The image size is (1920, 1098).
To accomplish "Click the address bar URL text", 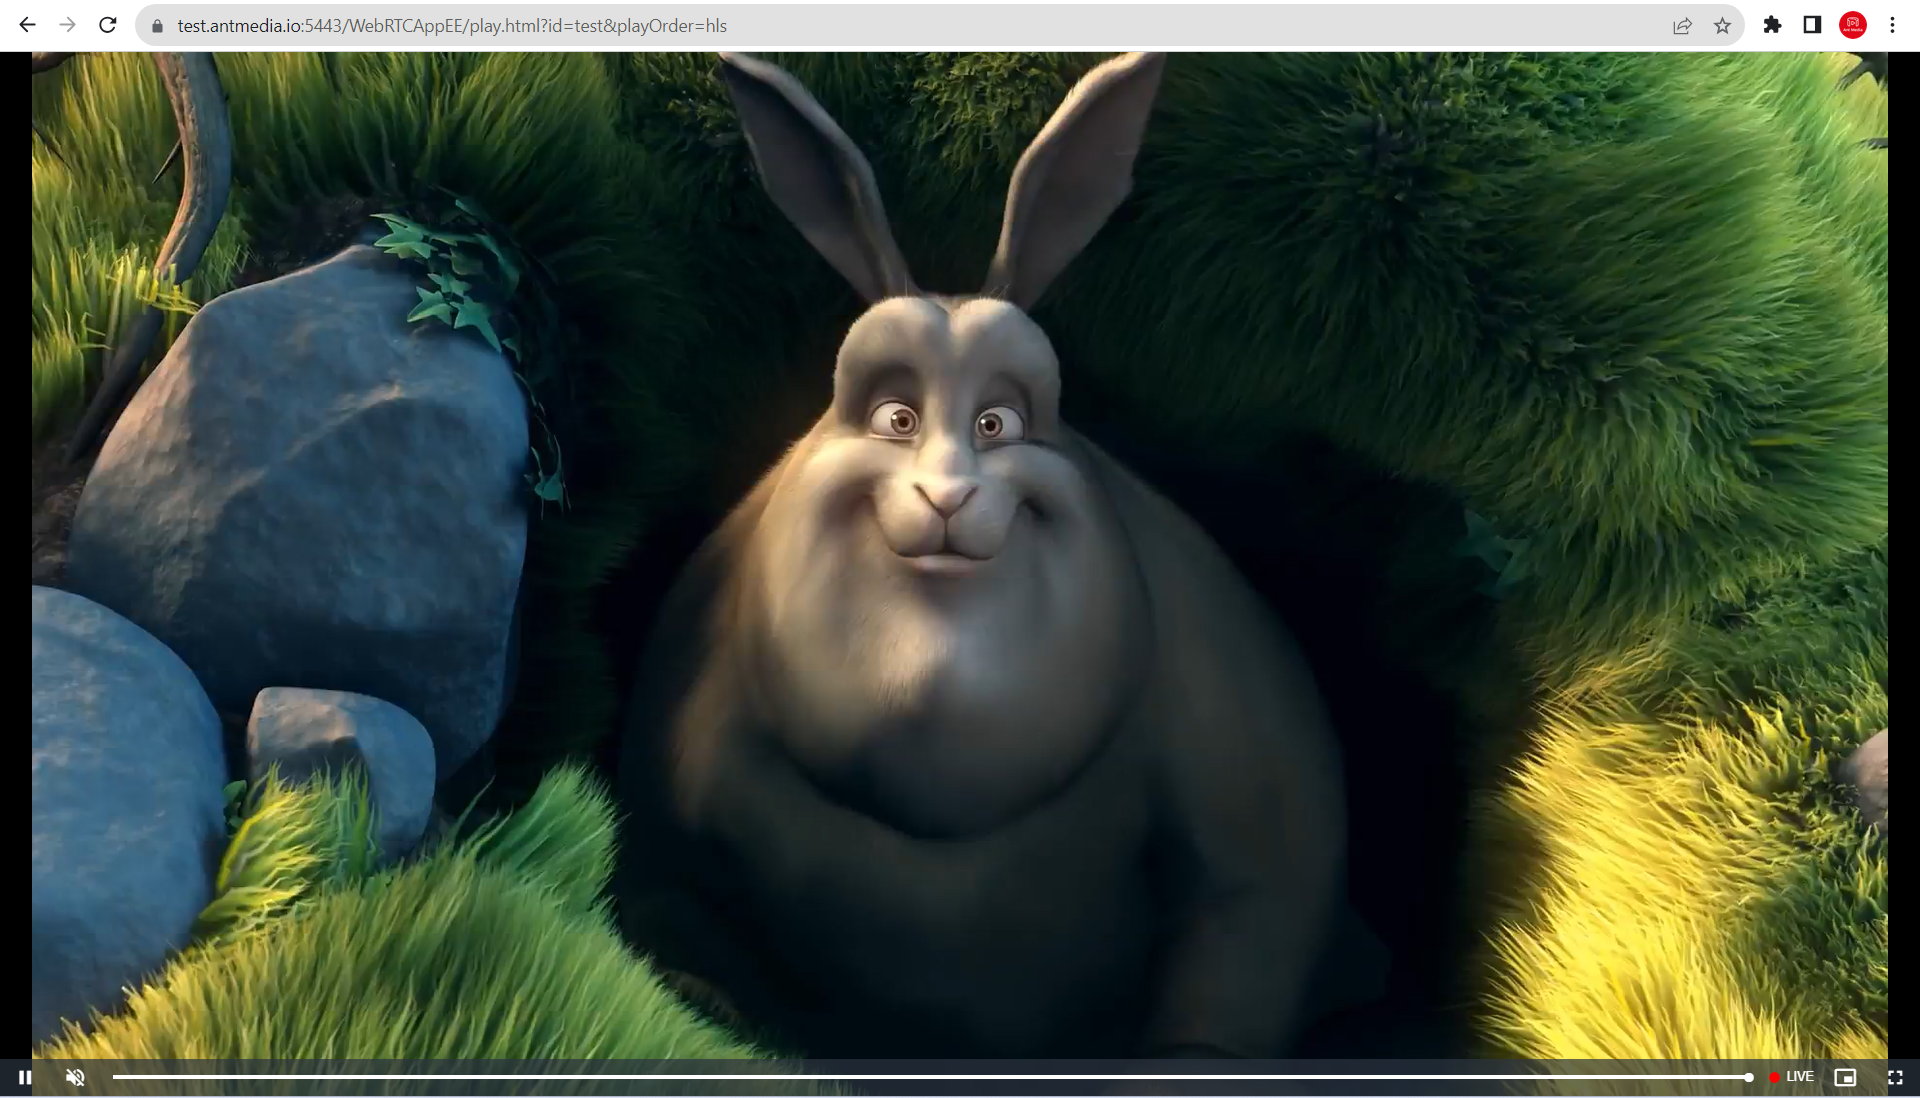I will [452, 26].
